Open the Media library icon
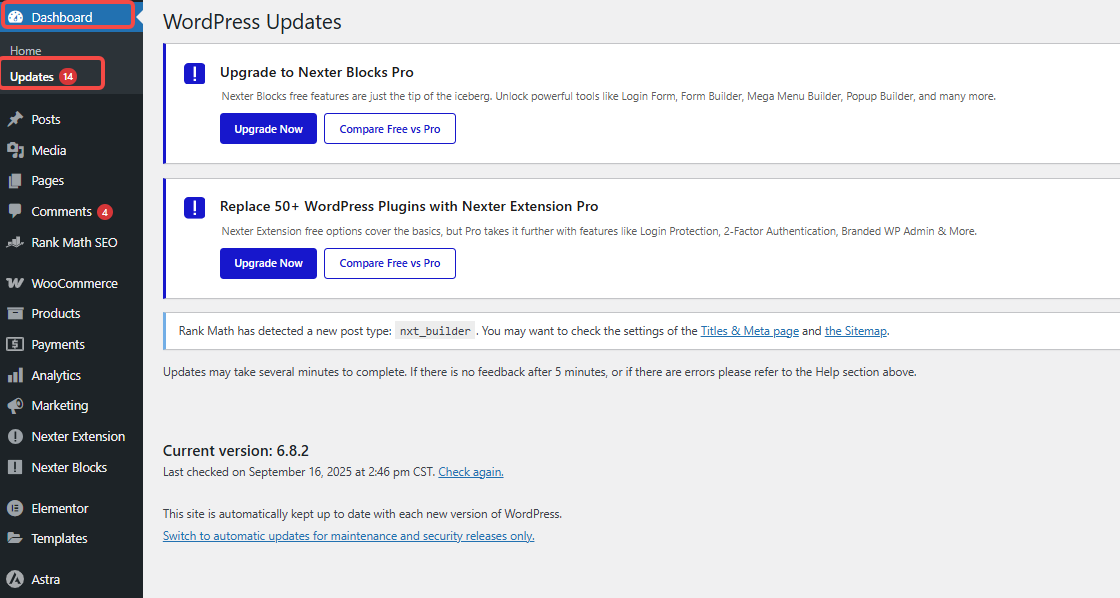The width and height of the screenshot is (1120, 598). pyautogui.click(x=15, y=150)
